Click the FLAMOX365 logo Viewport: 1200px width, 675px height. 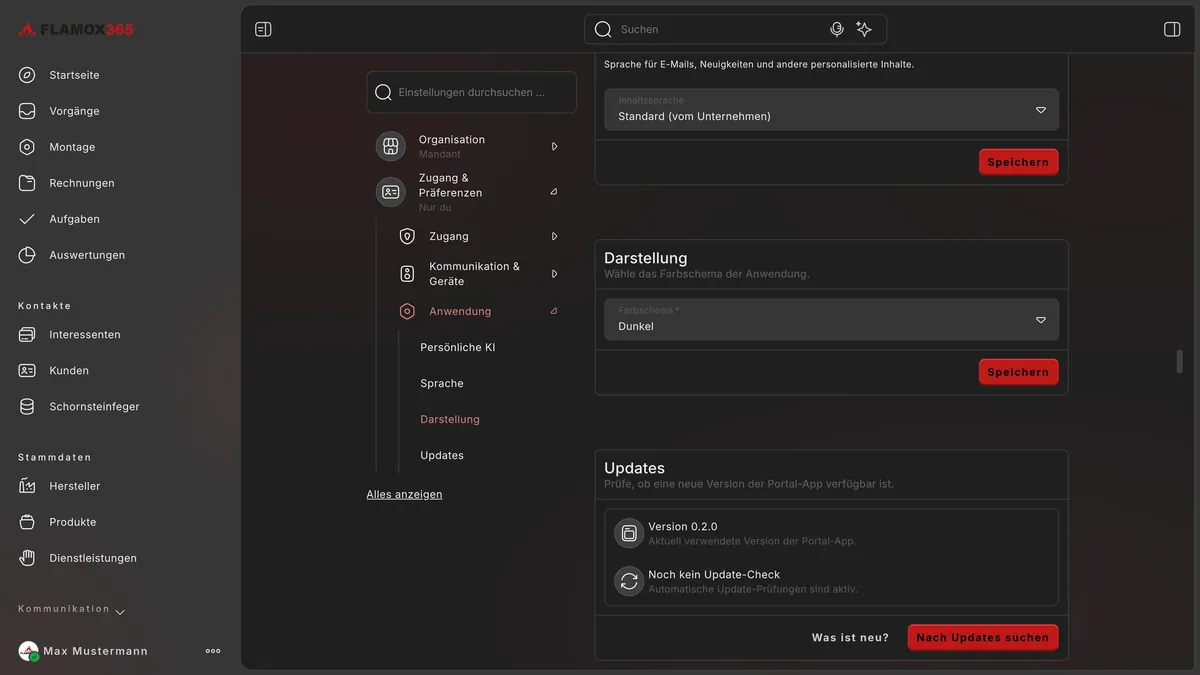(x=76, y=30)
